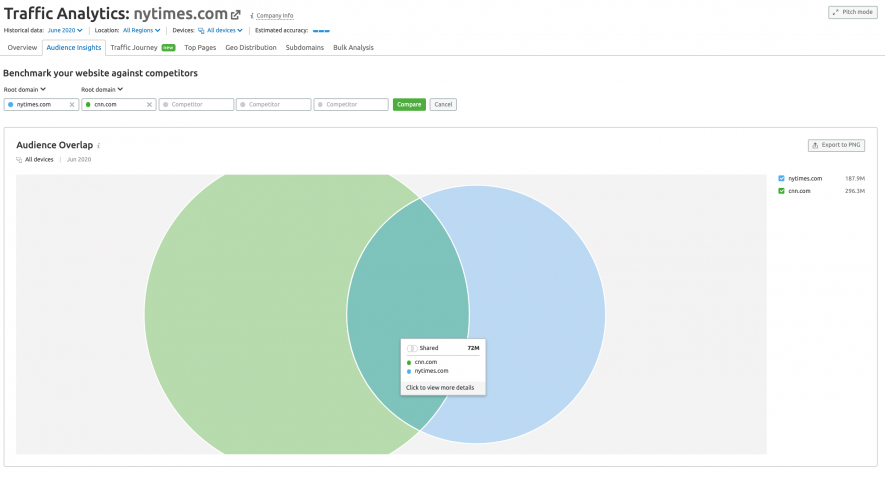Click the 72M shared value in tooltip
The image size is (885, 477).
coord(473,348)
